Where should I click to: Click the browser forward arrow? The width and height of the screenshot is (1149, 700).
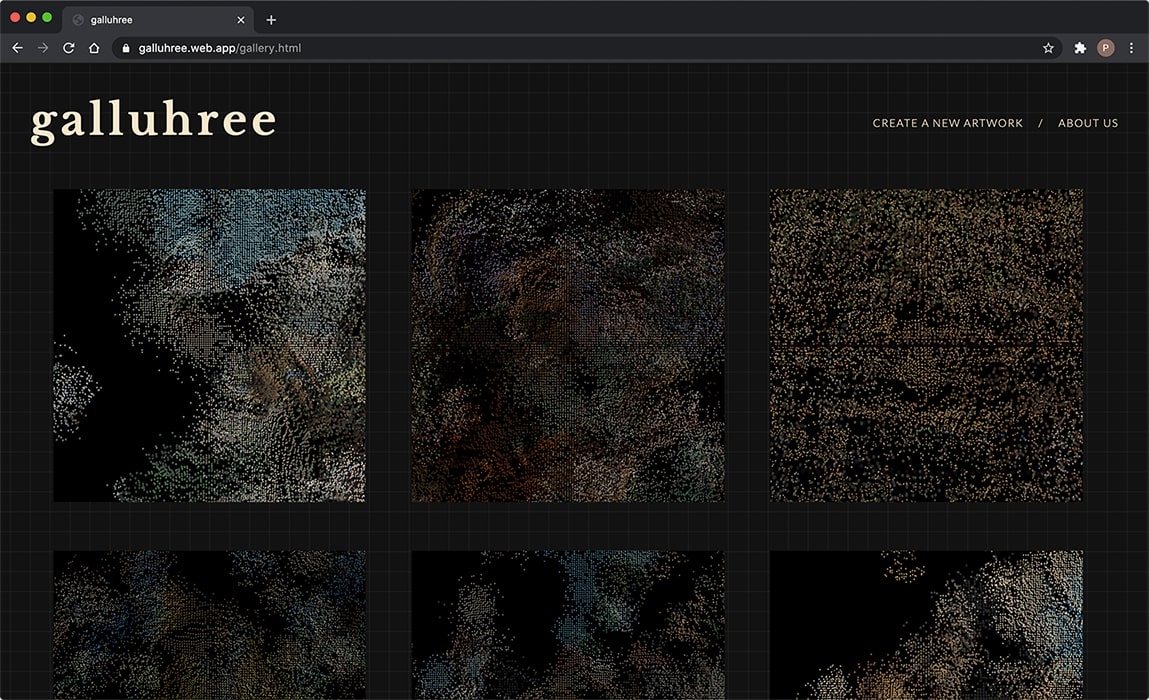pyautogui.click(x=43, y=48)
